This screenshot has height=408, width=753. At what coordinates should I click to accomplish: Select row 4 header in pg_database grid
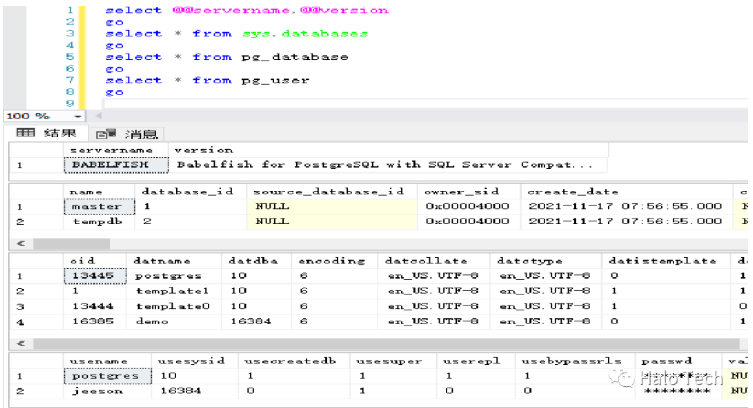pyautogui.click(x=36, y=322)
